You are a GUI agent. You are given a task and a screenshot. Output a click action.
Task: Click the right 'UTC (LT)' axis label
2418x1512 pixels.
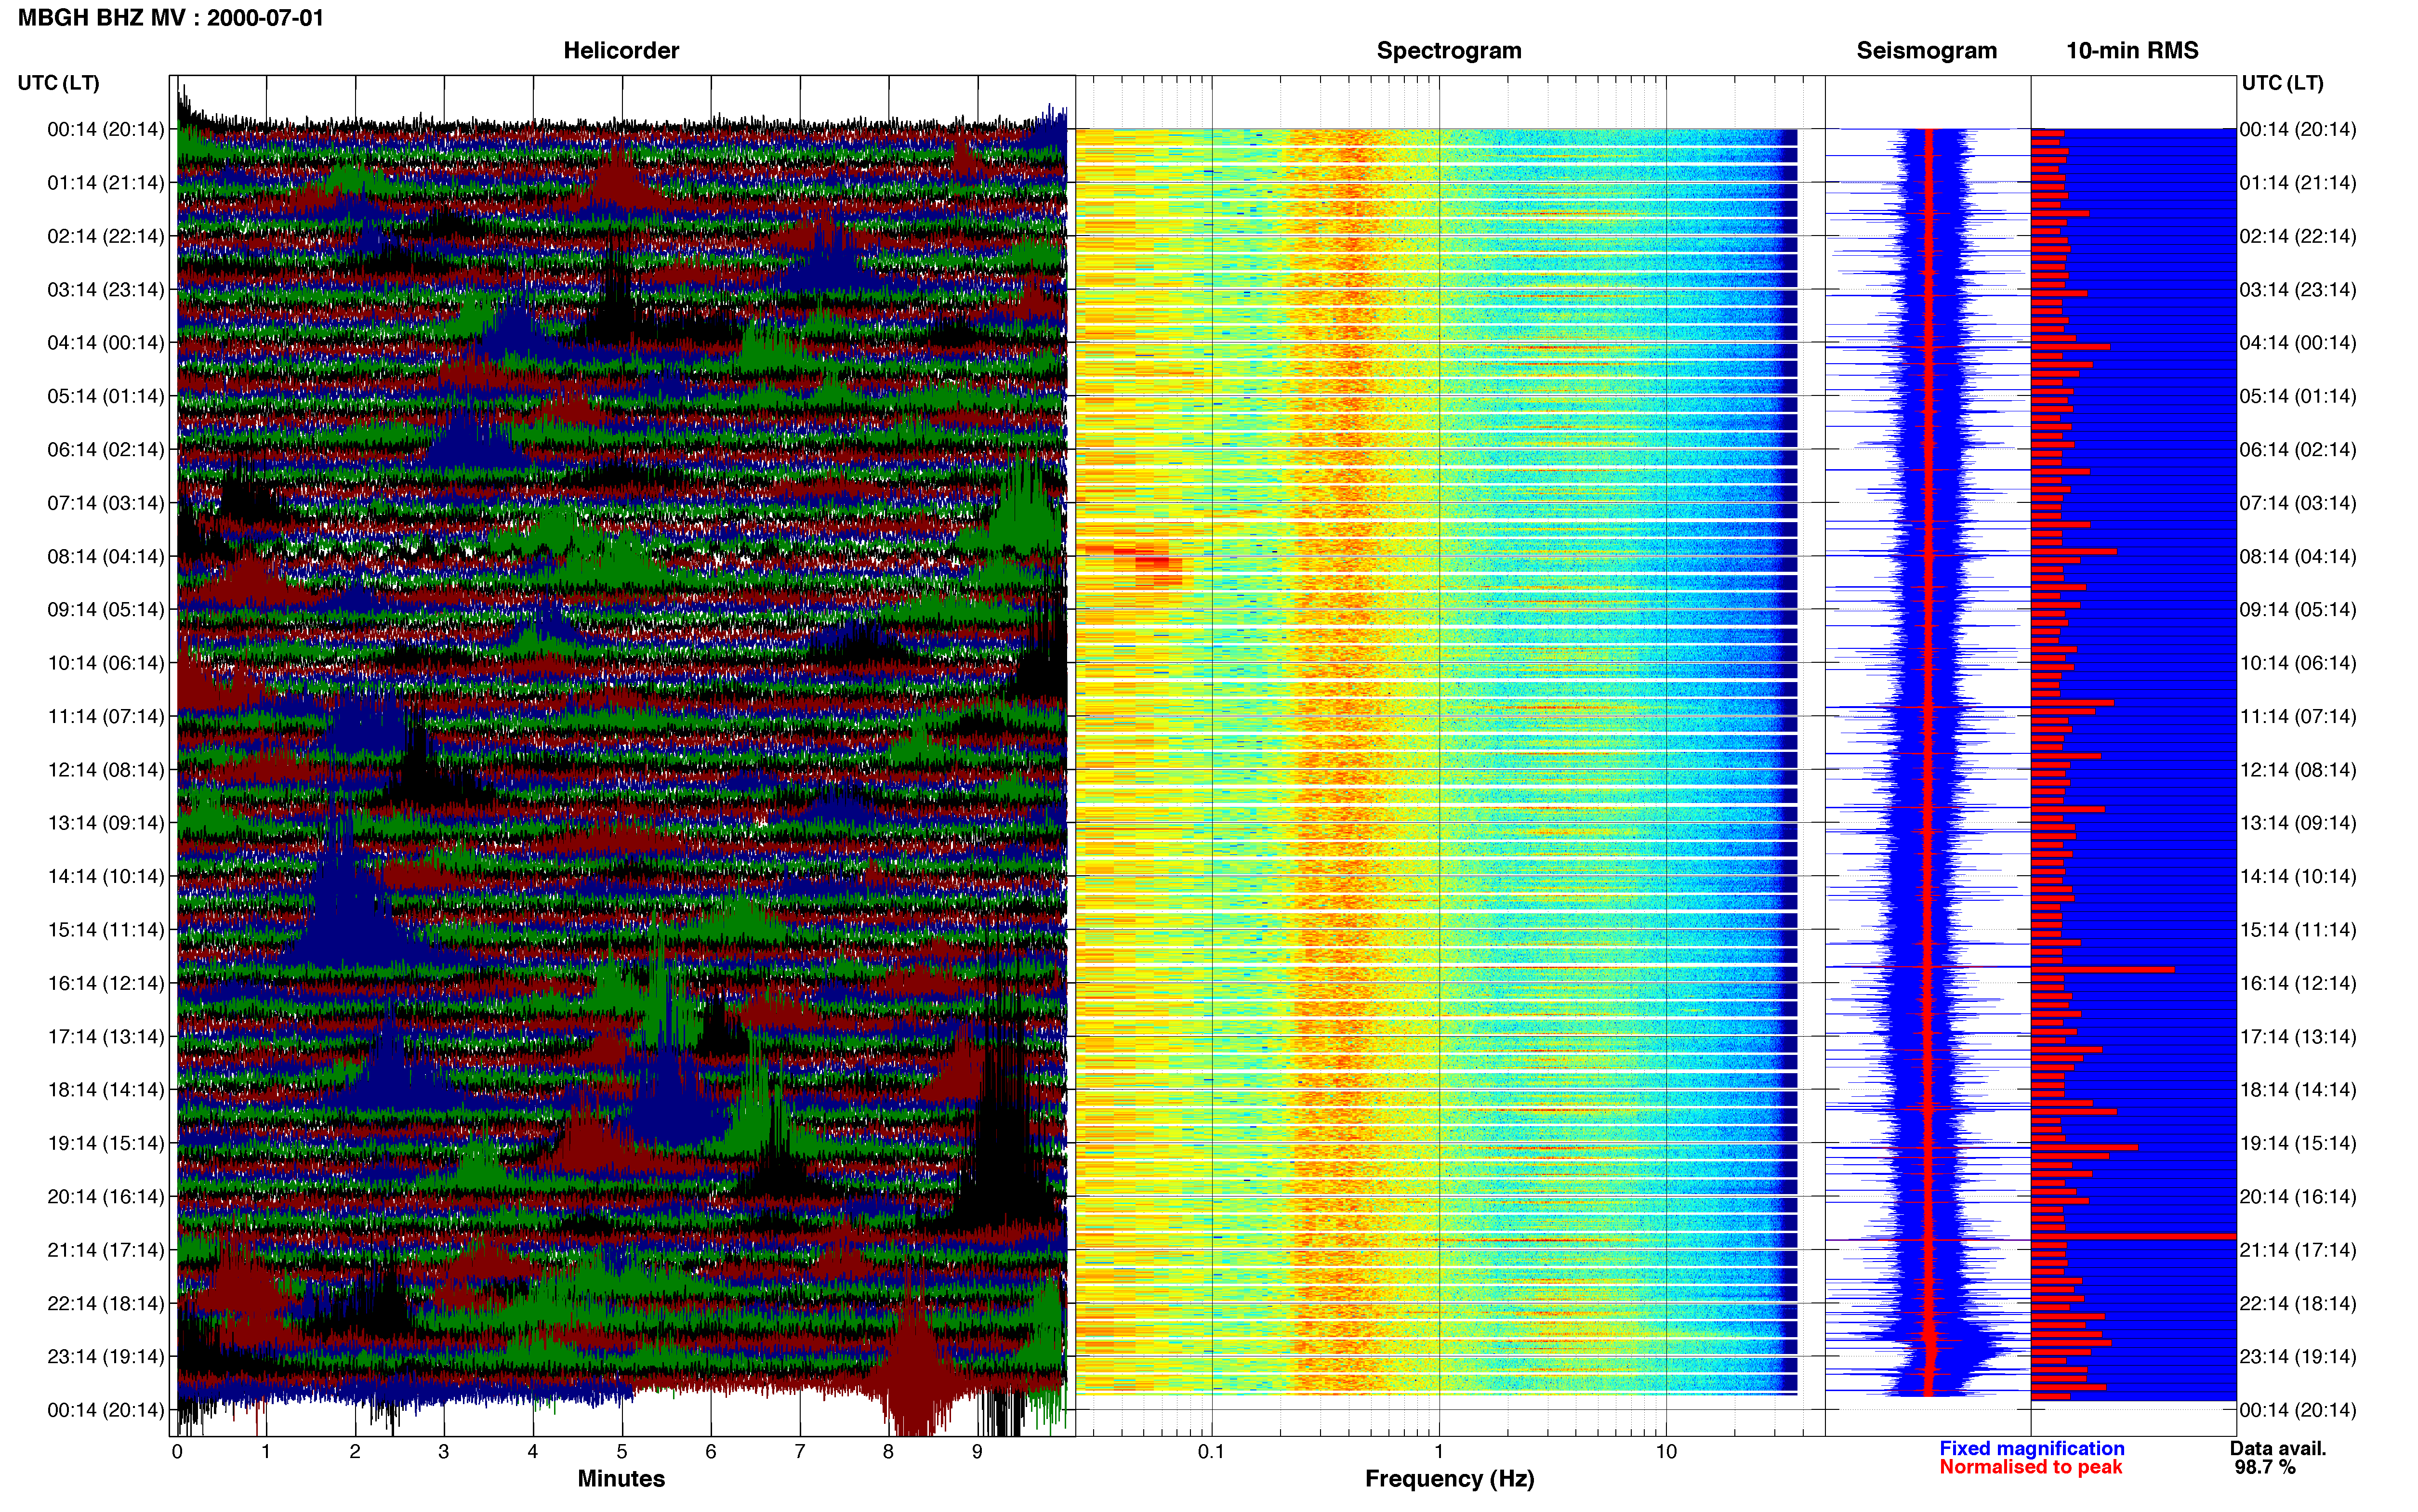(x=2282, y=83)
